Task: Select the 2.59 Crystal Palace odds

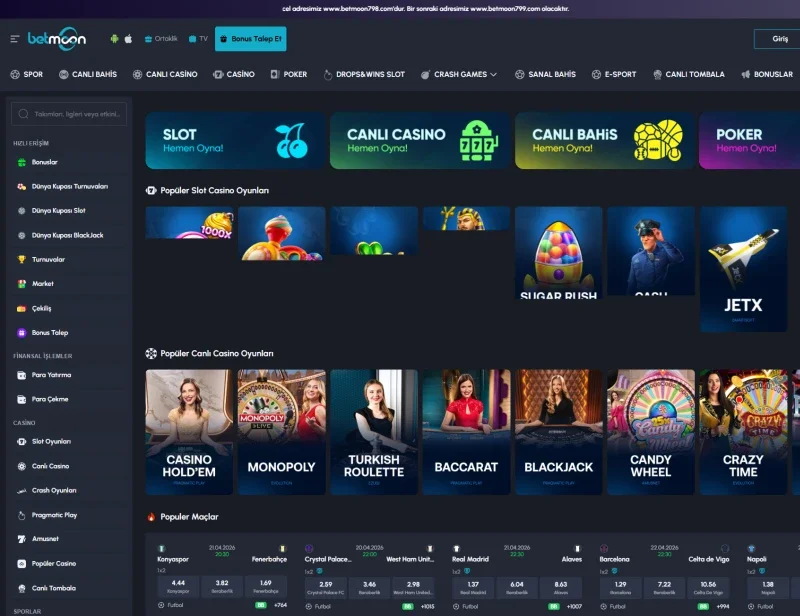Action: coord(326,588)
